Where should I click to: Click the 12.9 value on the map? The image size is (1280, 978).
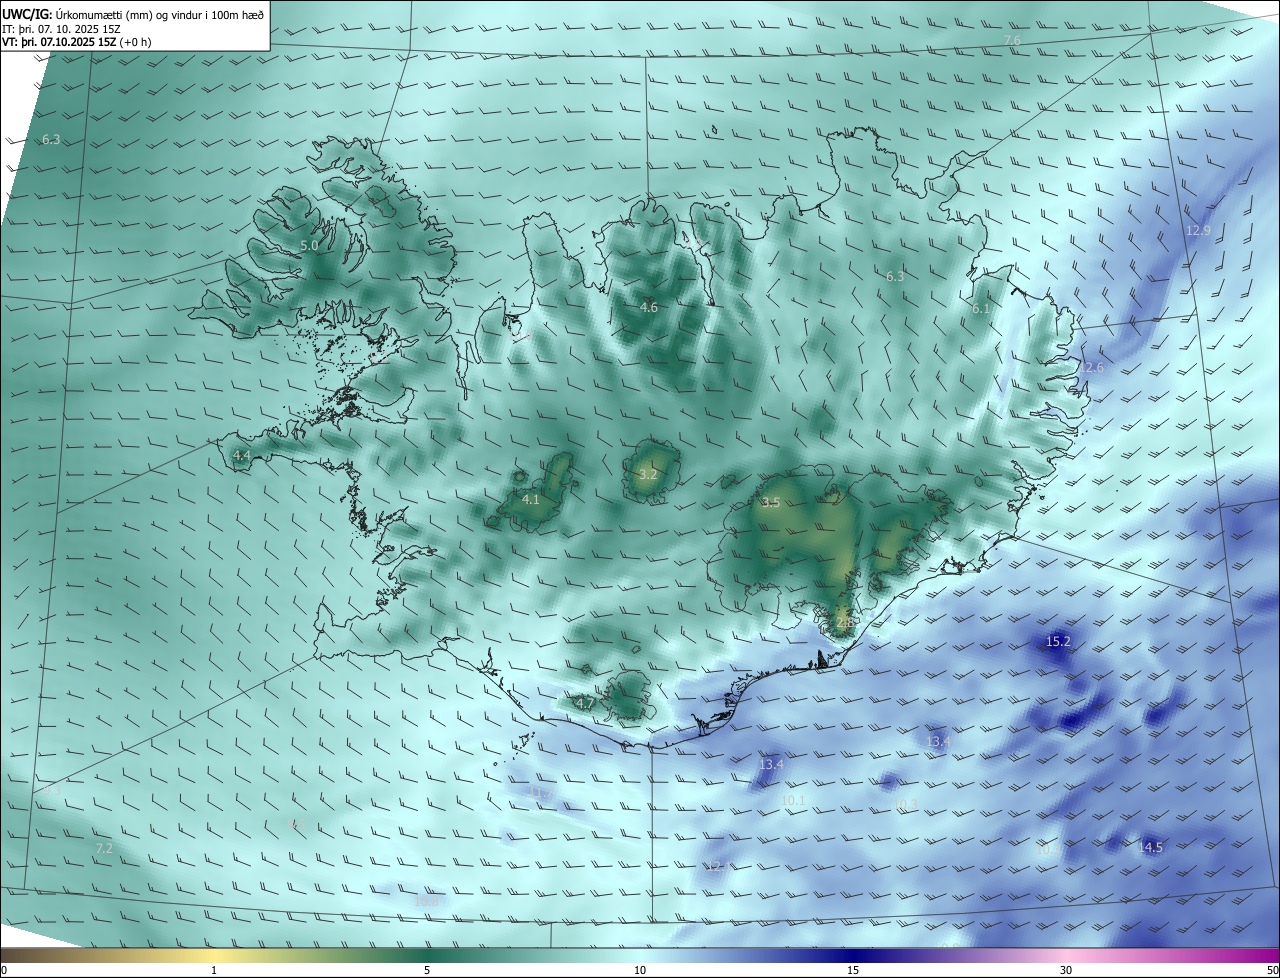coord(1198,230)
